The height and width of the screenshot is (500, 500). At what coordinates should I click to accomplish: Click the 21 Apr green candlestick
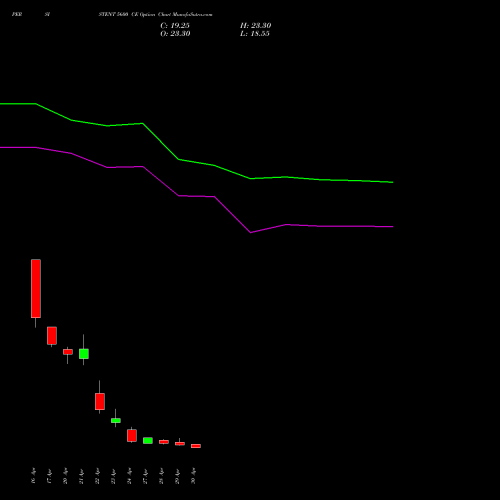coord(84,354)
